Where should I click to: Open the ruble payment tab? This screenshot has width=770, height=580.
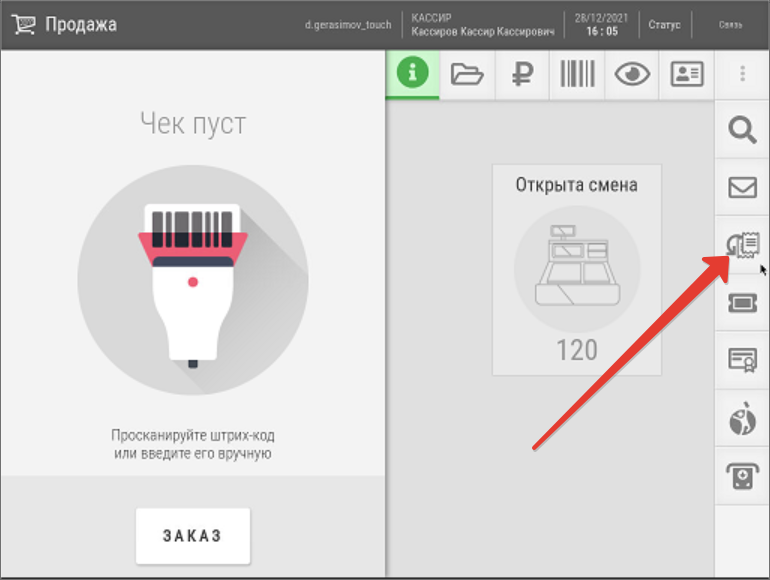pos(522,74)
